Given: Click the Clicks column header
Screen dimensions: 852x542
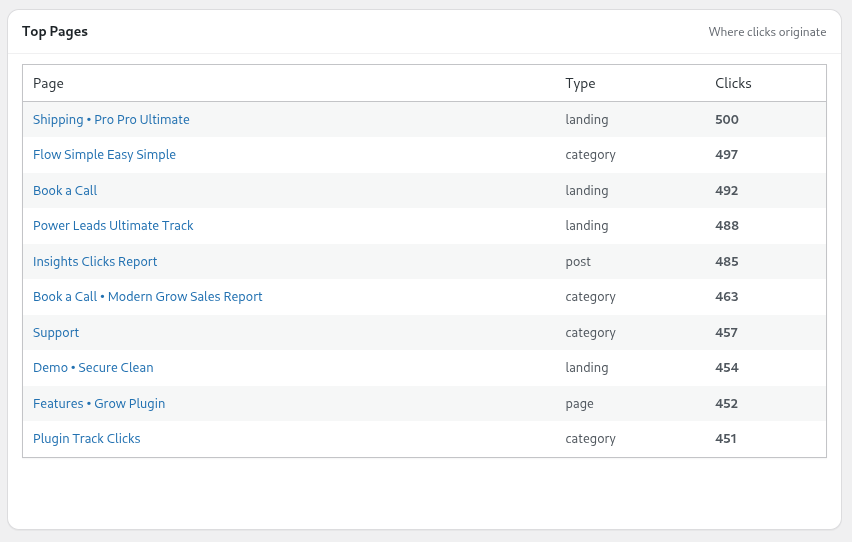Looking at the screenshot, I should pos(733,84).
